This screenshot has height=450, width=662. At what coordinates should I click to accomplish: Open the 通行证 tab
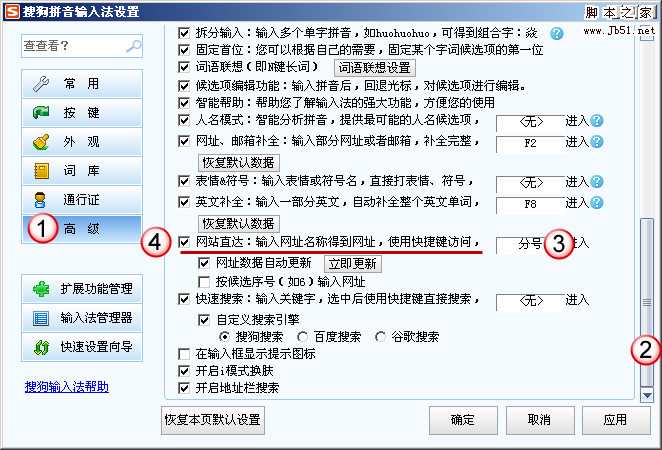pyautogui.click(x=82, y=200)
